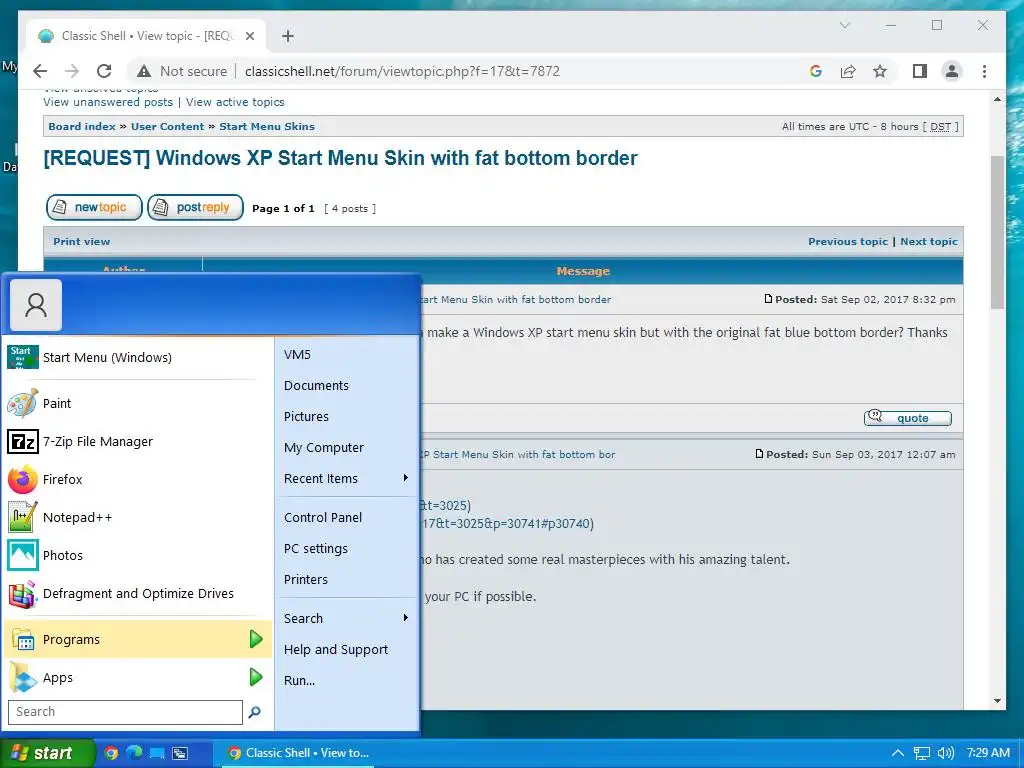
Task: Open Paint from the start menu
Action: (x=137, y=404)
